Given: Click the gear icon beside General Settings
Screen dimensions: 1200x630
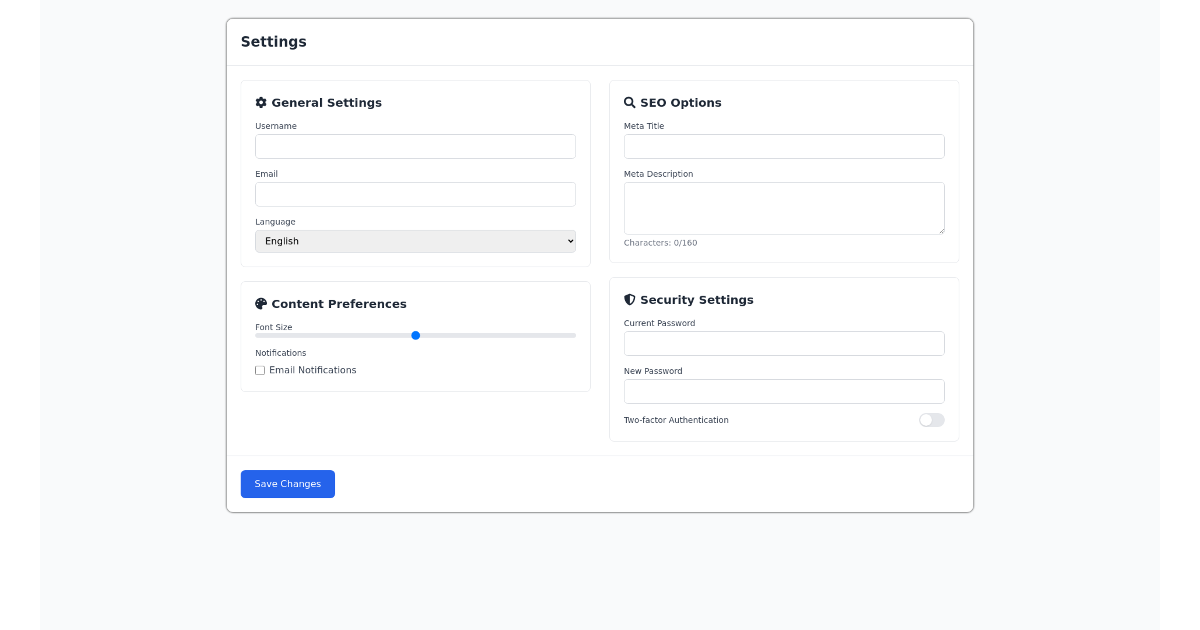Looking at the screenshot, I should 261,102.
